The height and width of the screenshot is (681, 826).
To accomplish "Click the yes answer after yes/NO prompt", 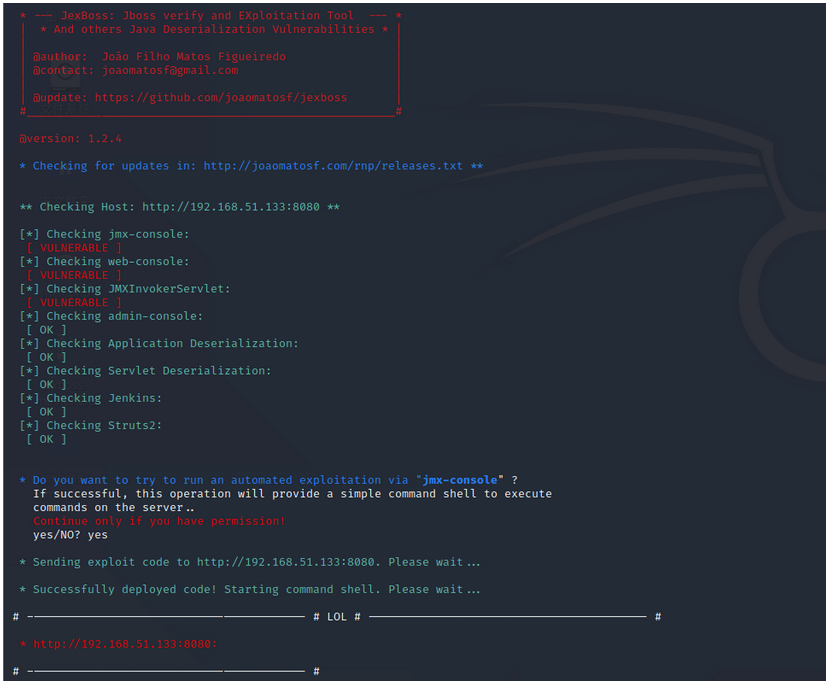I will 97,535.
